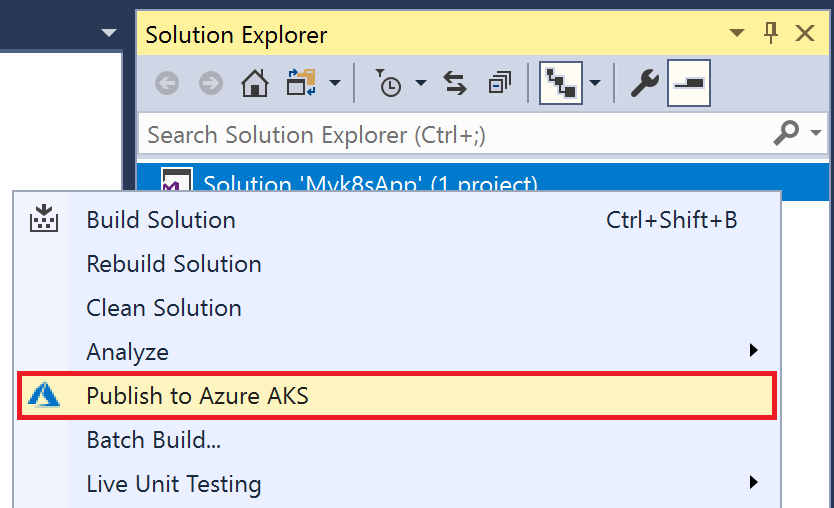Toggle the Show All Files nested view button
The image size is (834, 508).
pos(561,84)
